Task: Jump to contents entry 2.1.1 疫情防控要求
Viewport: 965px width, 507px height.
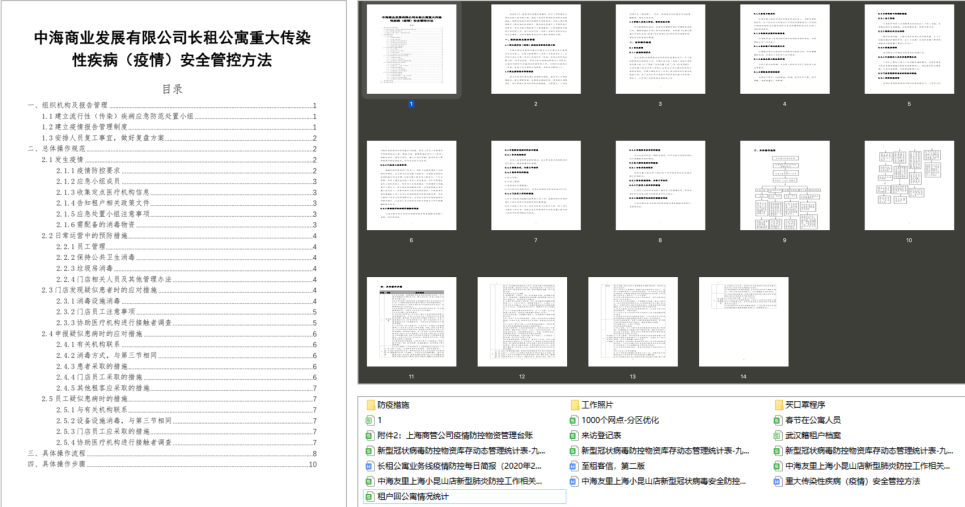Action: pos(186,170)
